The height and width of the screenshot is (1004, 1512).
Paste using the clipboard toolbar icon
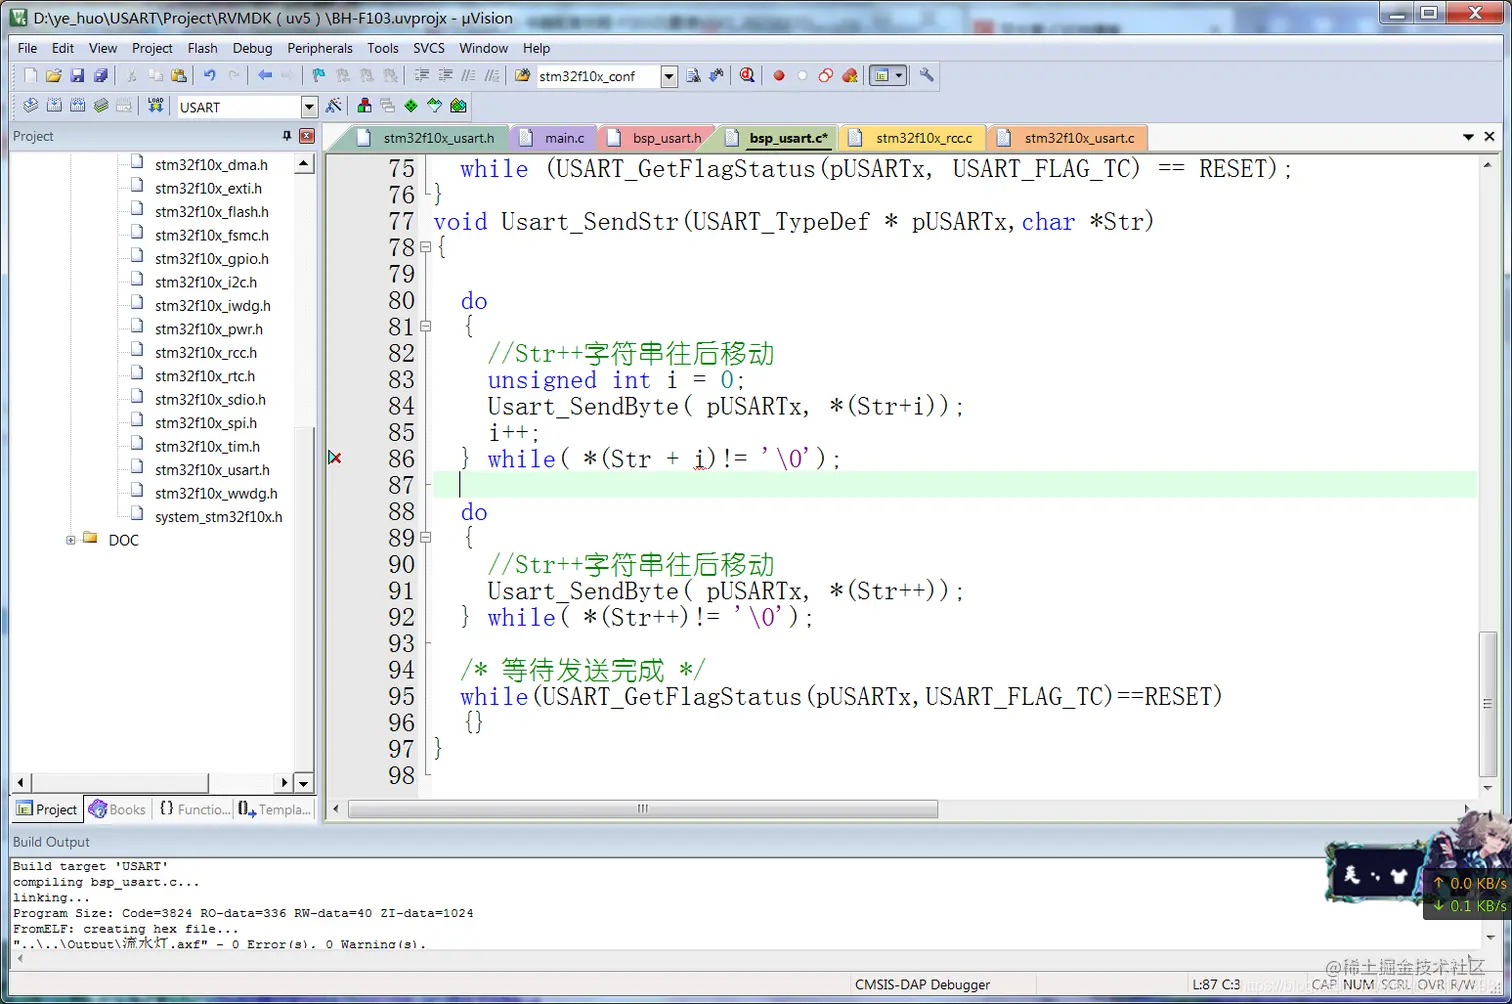point(178,75)
